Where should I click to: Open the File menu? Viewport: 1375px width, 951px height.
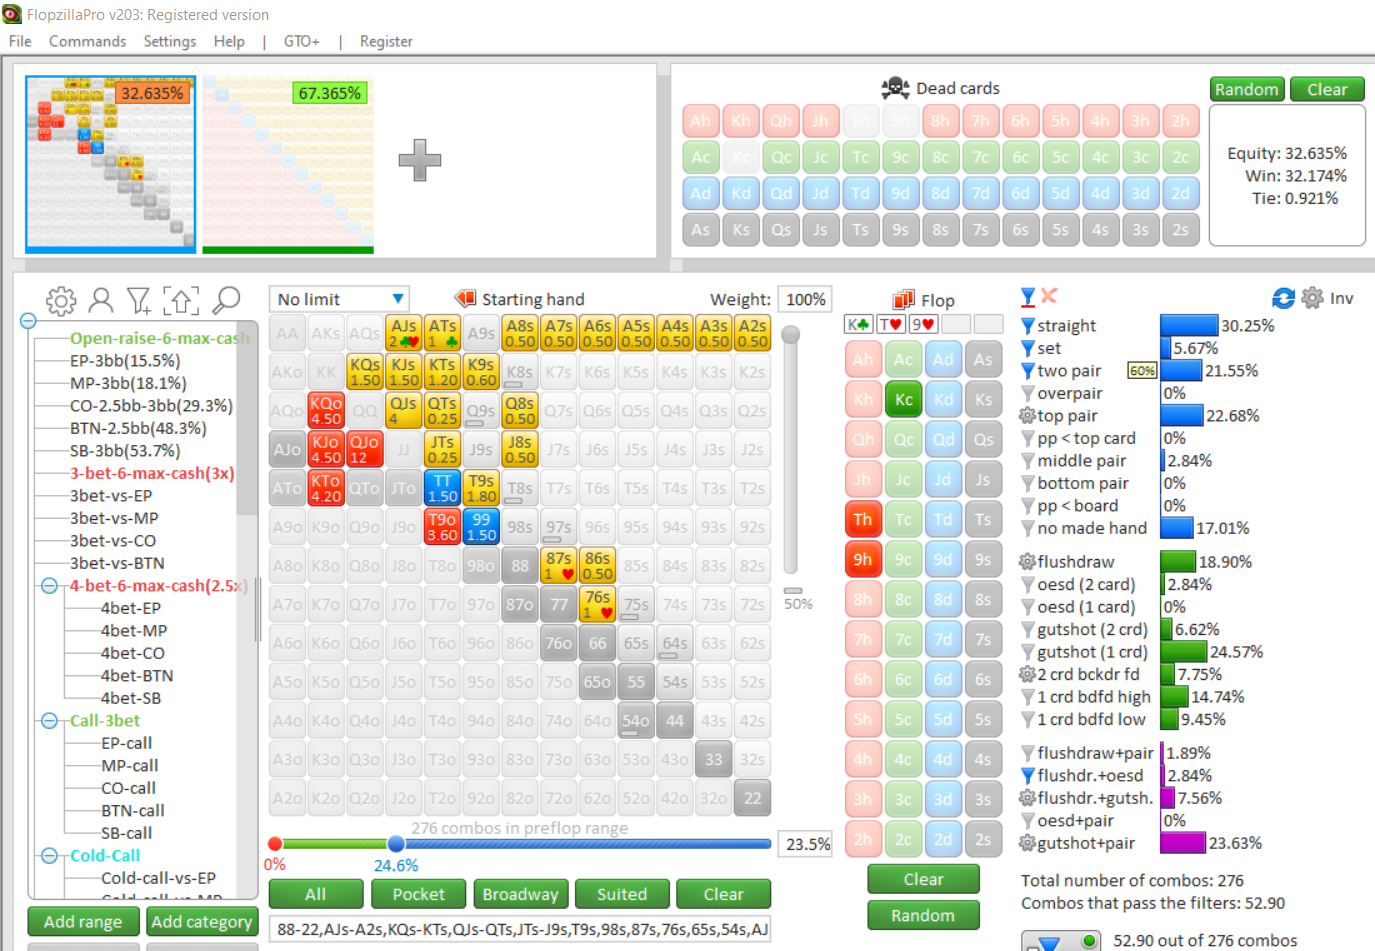[20, 41]
